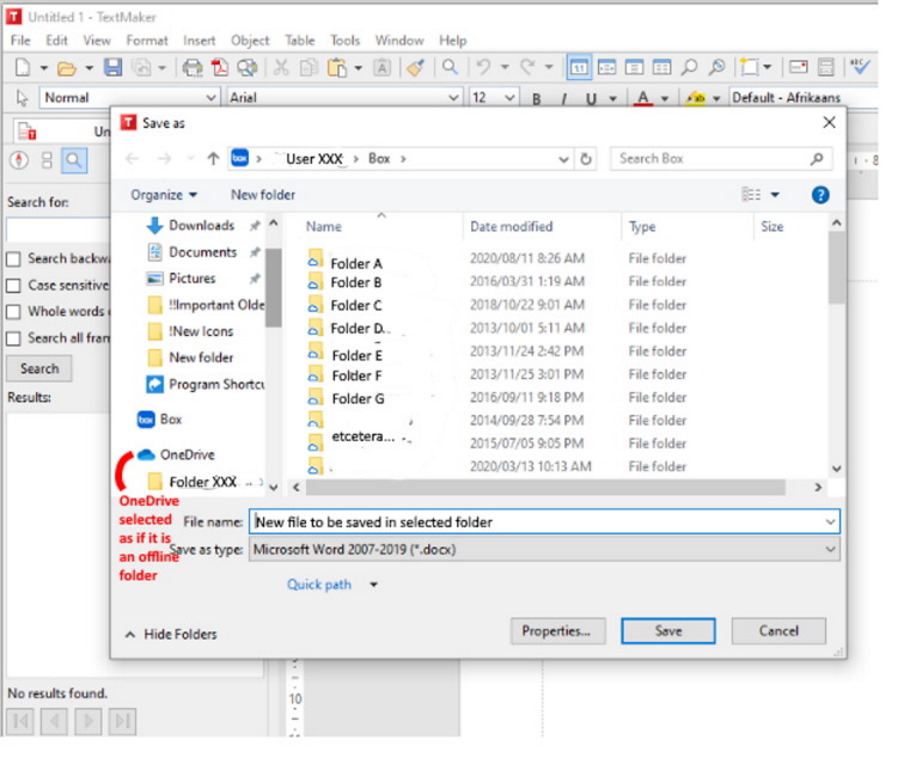Collapse folder pane with Hide Folders
The height and width of the screenshot is (764, 904).
[x=170, y=634]
